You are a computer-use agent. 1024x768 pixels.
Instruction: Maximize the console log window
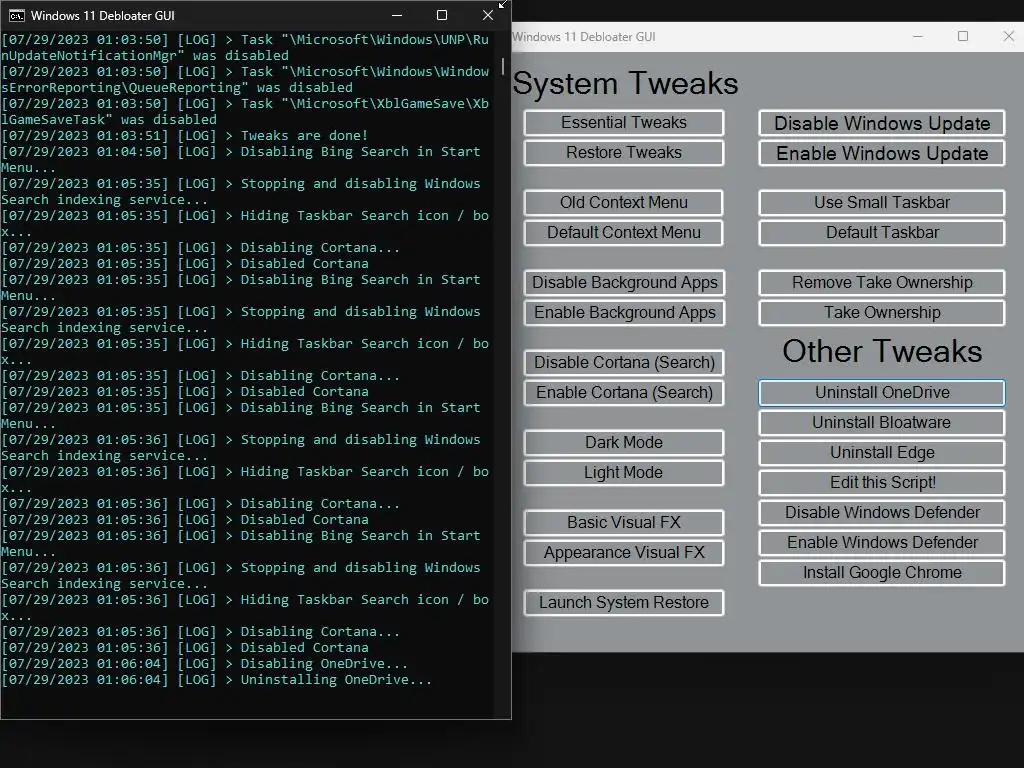tap(442, 15)
